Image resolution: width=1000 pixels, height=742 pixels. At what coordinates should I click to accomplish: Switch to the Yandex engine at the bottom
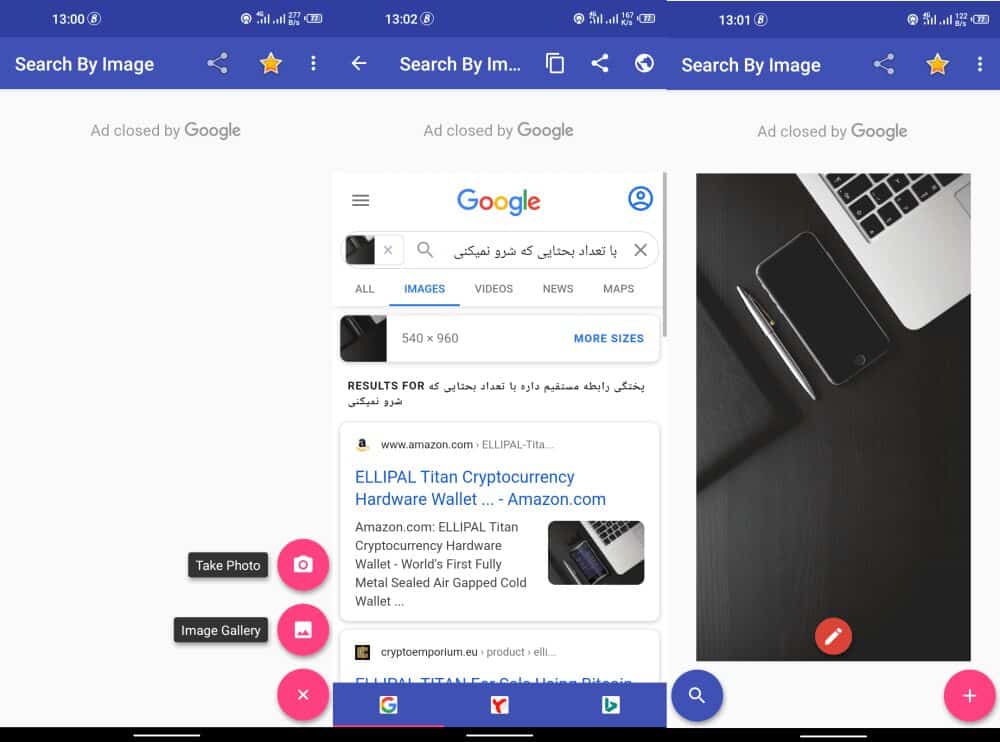[x=498, y=704]
